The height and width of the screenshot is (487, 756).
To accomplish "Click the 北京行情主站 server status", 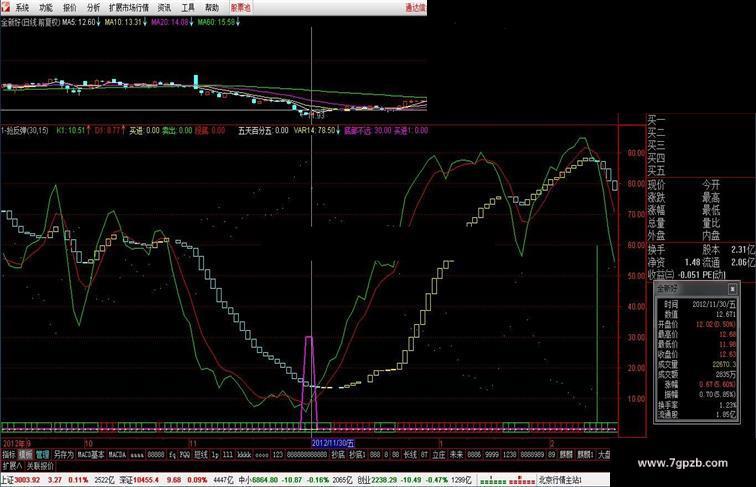I will tap(559, 480).
